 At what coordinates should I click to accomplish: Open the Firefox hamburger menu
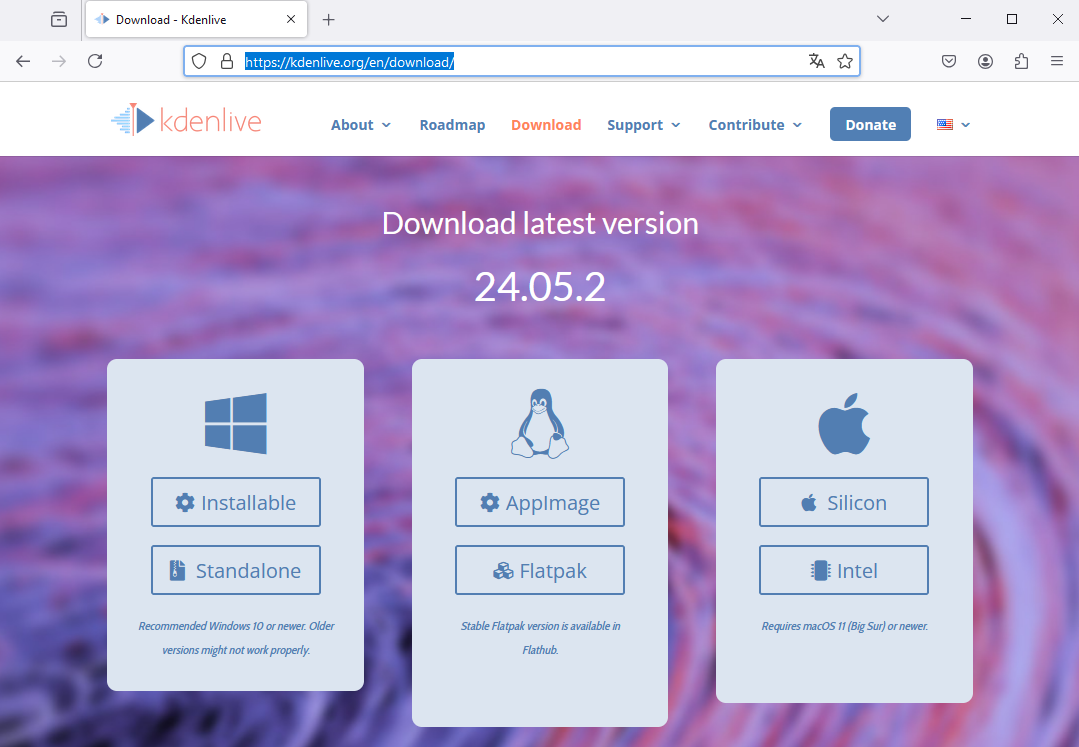(1057, 61)
